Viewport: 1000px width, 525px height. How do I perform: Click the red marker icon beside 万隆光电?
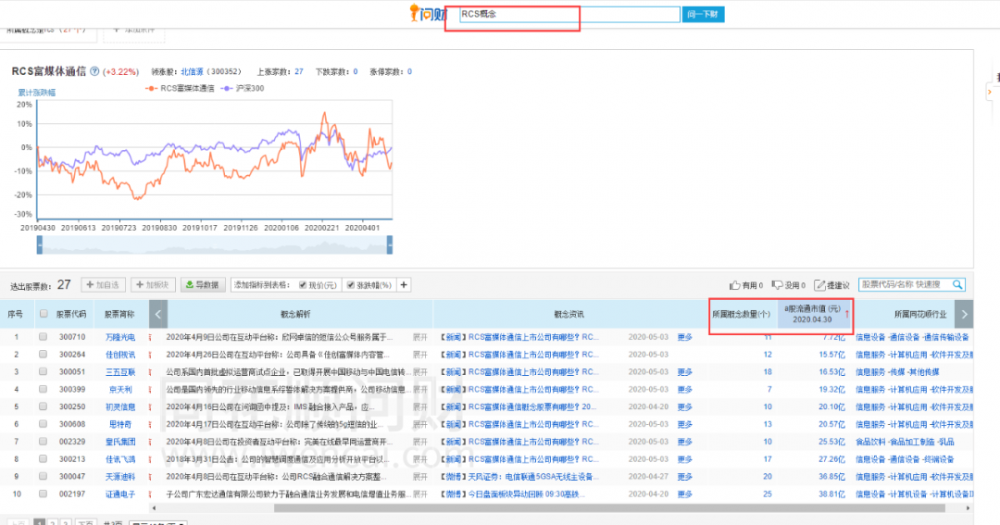(150, 337)
